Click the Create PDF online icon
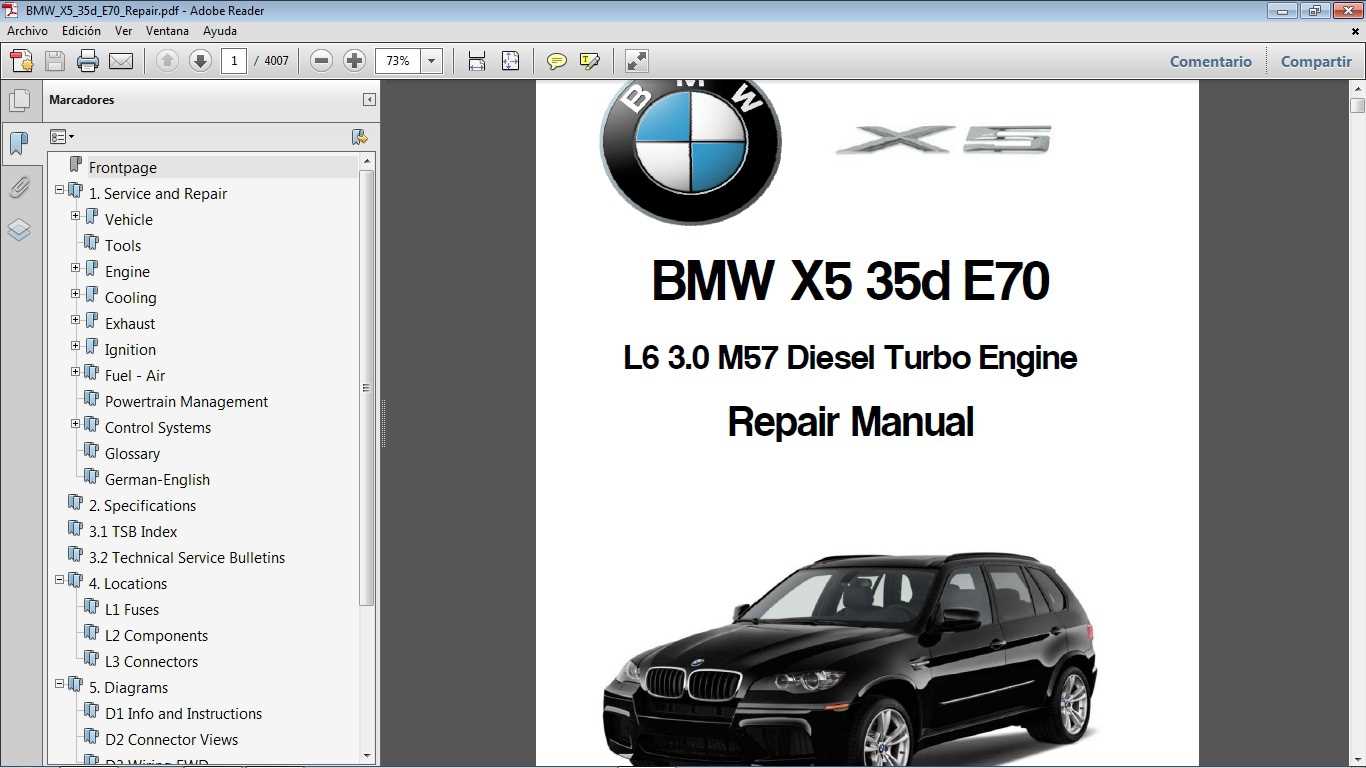The image size is (1366, 768). [21, 61]
